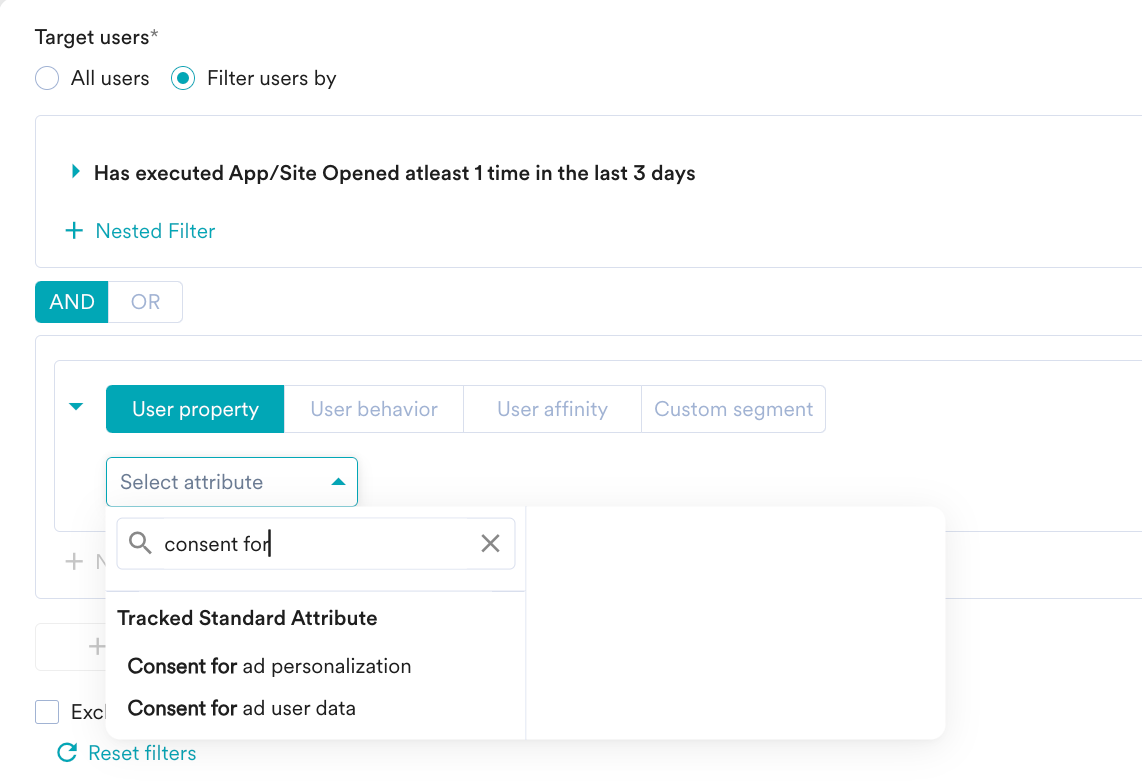Open the User behavior tab
1142x784 pixels.
(374, 409)
